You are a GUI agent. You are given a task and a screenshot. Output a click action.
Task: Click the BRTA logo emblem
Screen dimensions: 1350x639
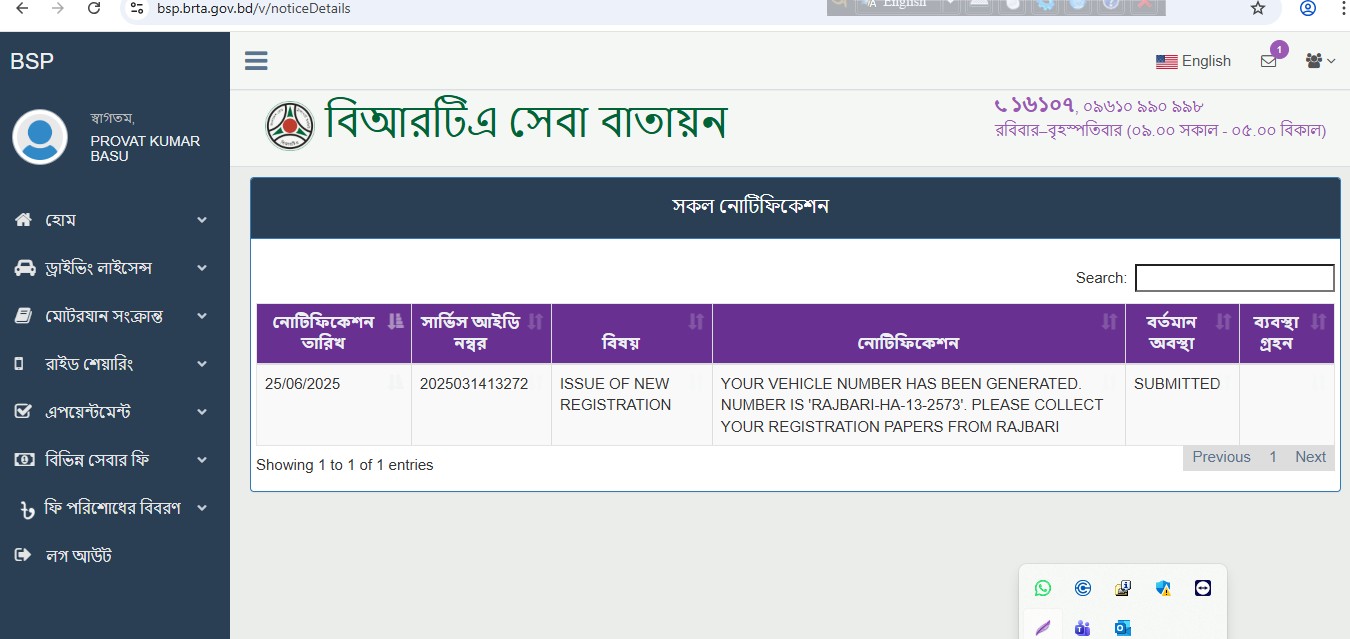pyautogui.click(x=290, y=126)
